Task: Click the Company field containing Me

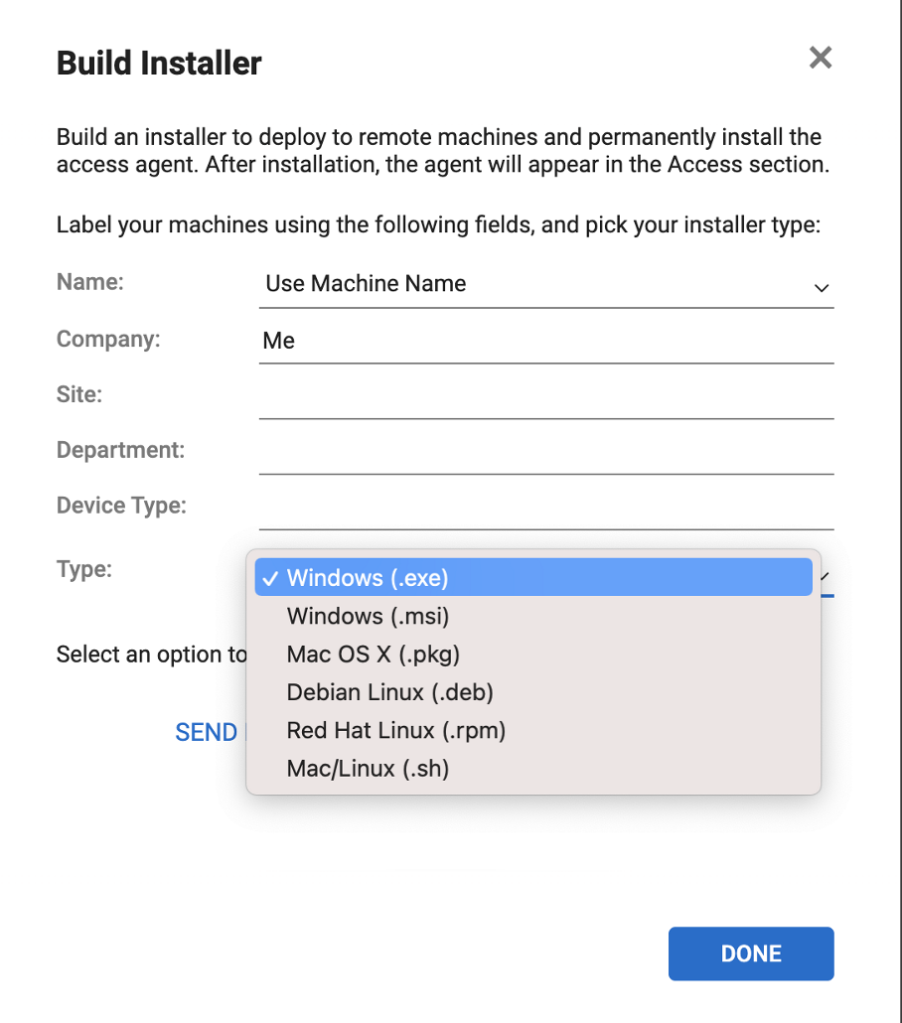Action: 546,341
